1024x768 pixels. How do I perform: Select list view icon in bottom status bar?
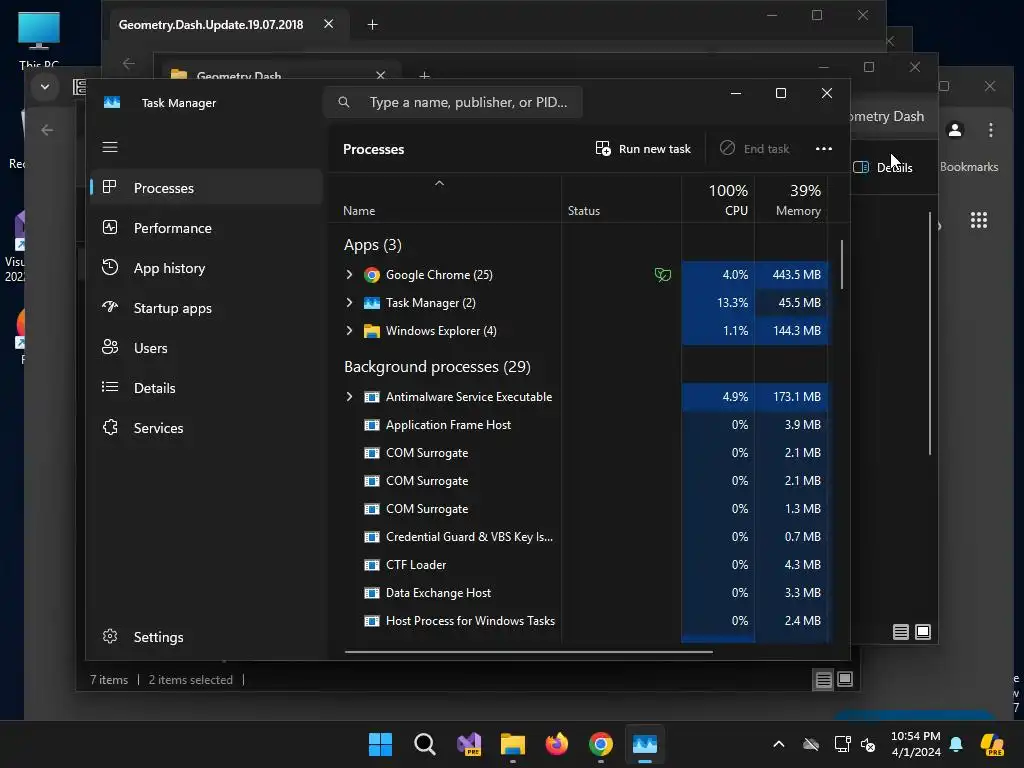pyautogui.click(x=824, y=680)
